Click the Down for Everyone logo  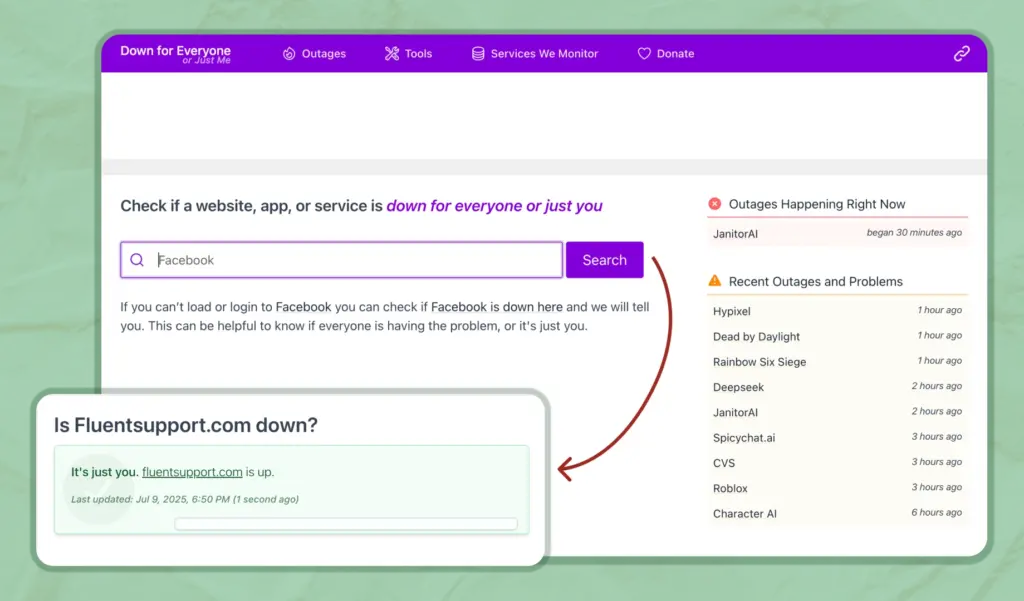point(175,54)
